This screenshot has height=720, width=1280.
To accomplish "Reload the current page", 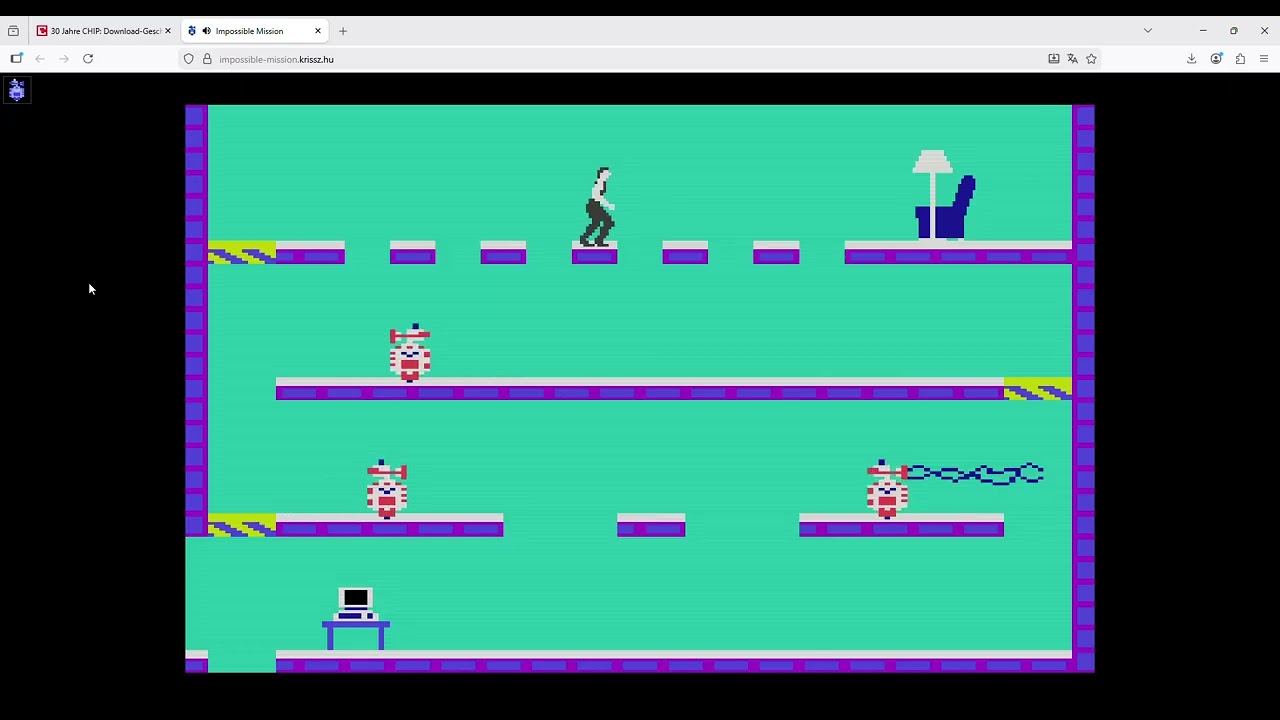I will (x=88, y=59).
